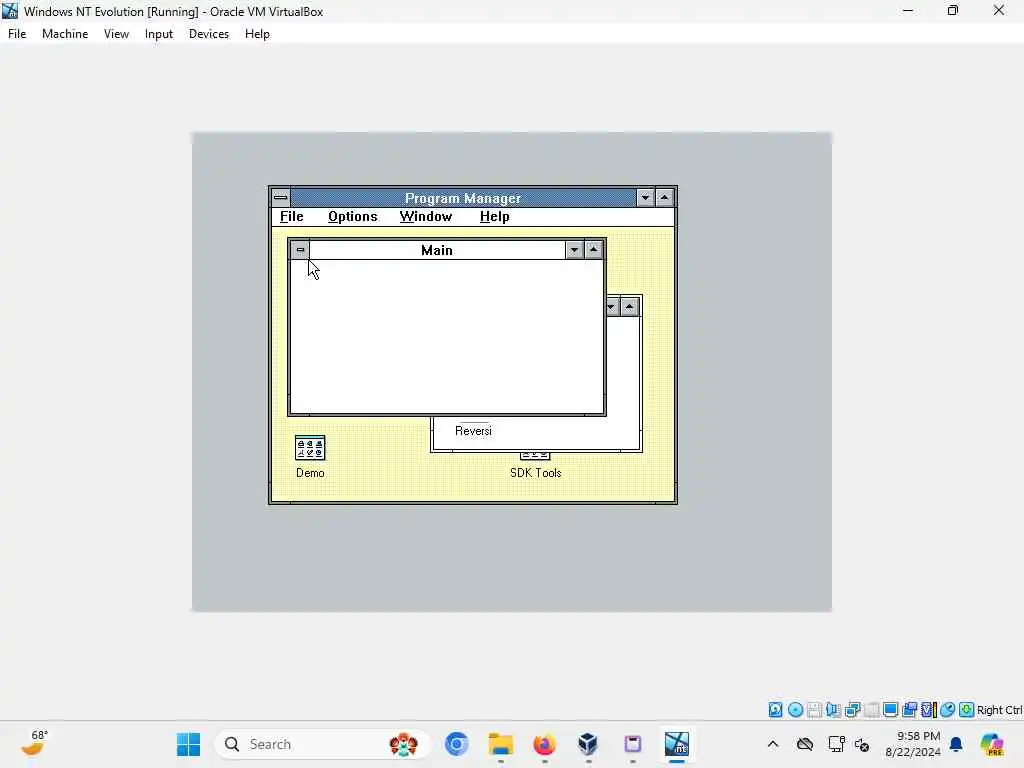Click the floppy disk status icon
Viewport: 1024px width, 768px height.
(814, 710)
